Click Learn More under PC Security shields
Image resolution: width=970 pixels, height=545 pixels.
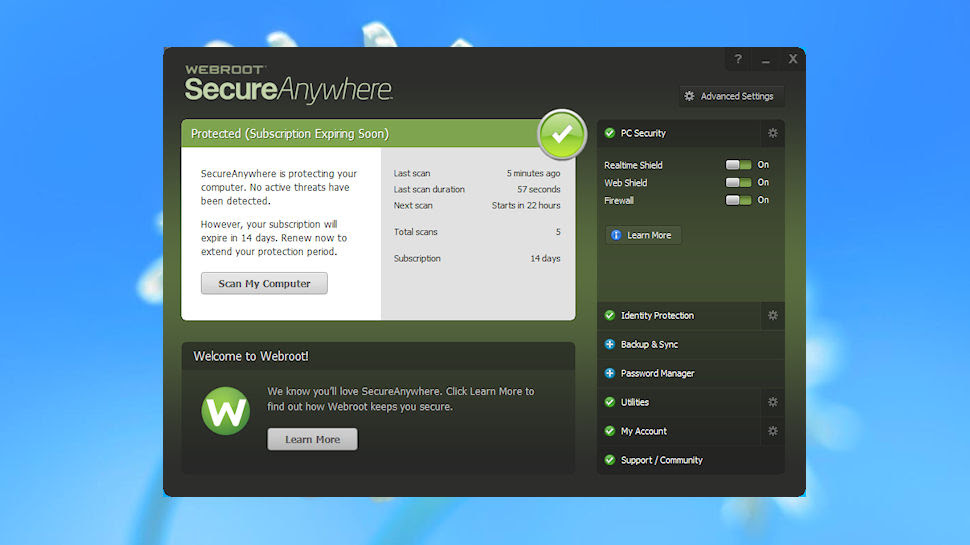[643, 235]
